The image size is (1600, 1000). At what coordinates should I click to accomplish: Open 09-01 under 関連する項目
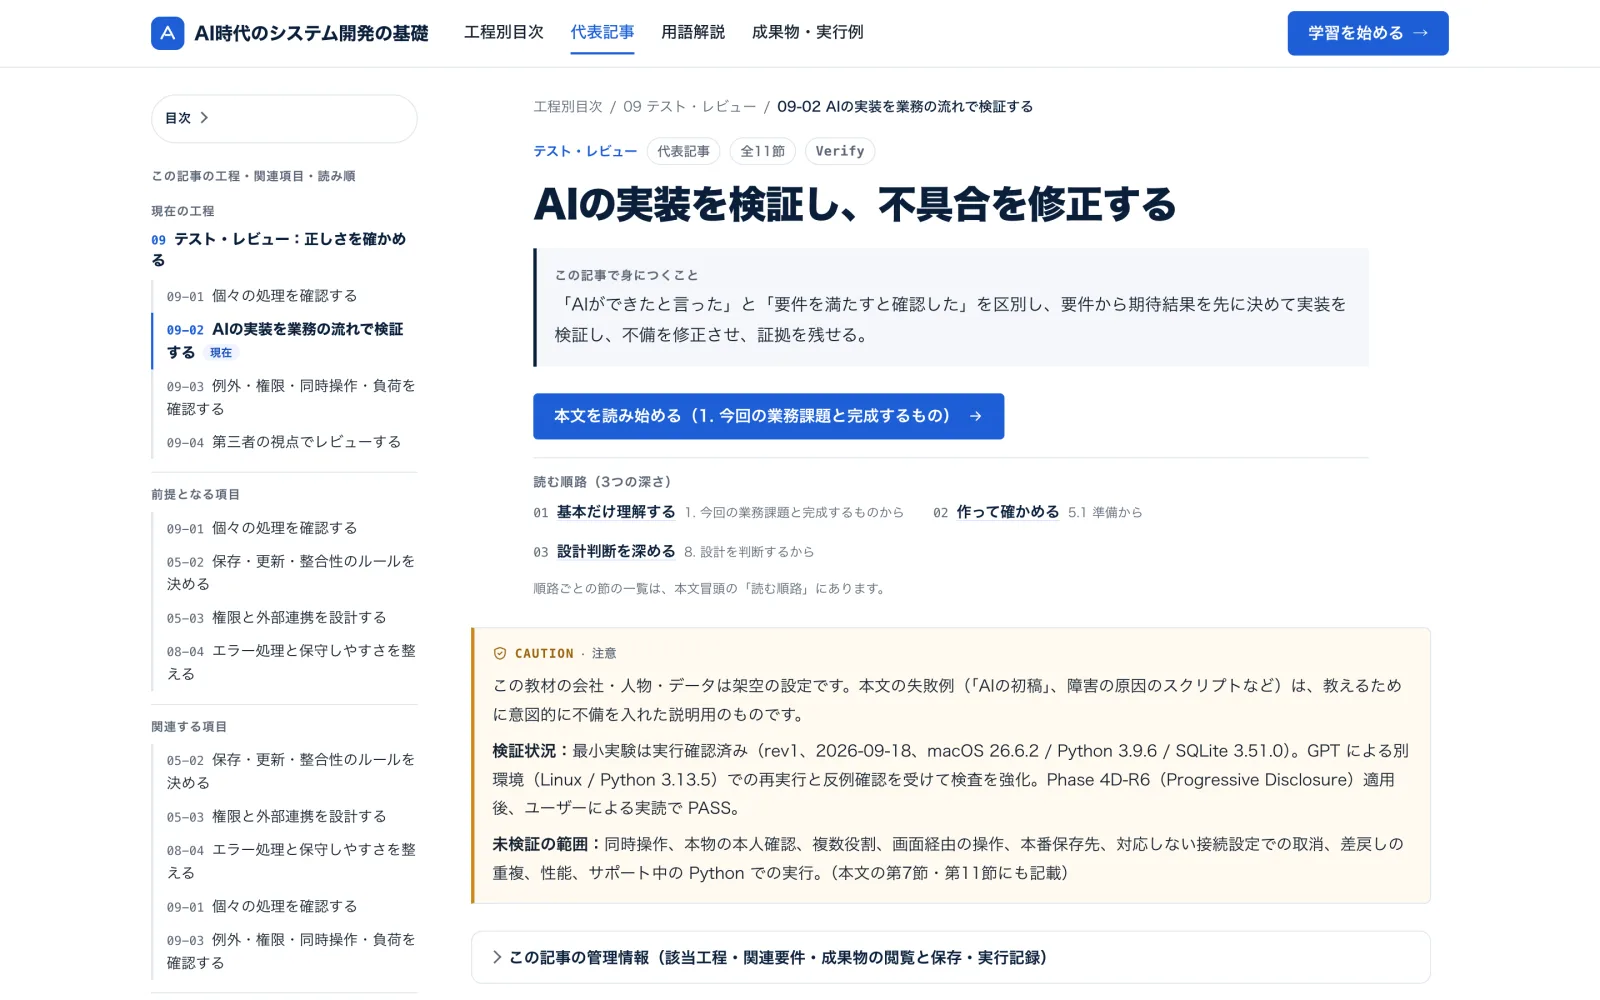[262, 907]
